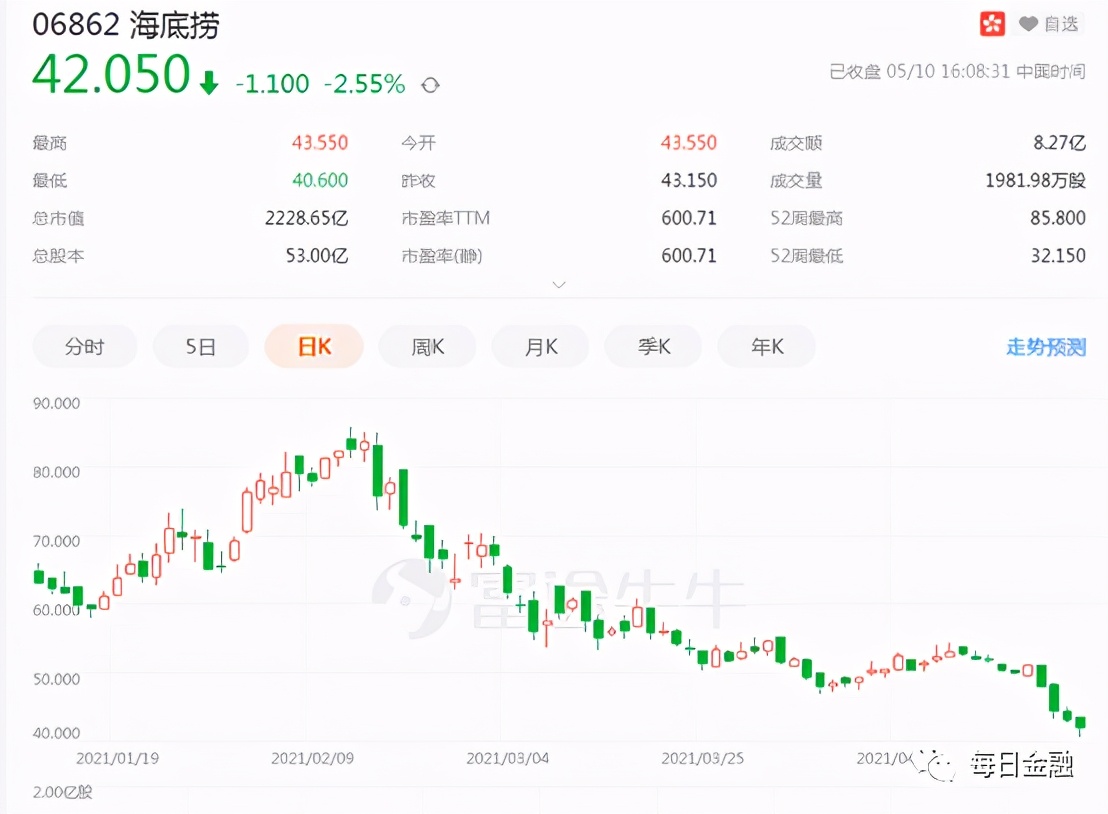The image size is (1108, 814).
Task: Click the 成交量 label
Action: pos(796,180)
